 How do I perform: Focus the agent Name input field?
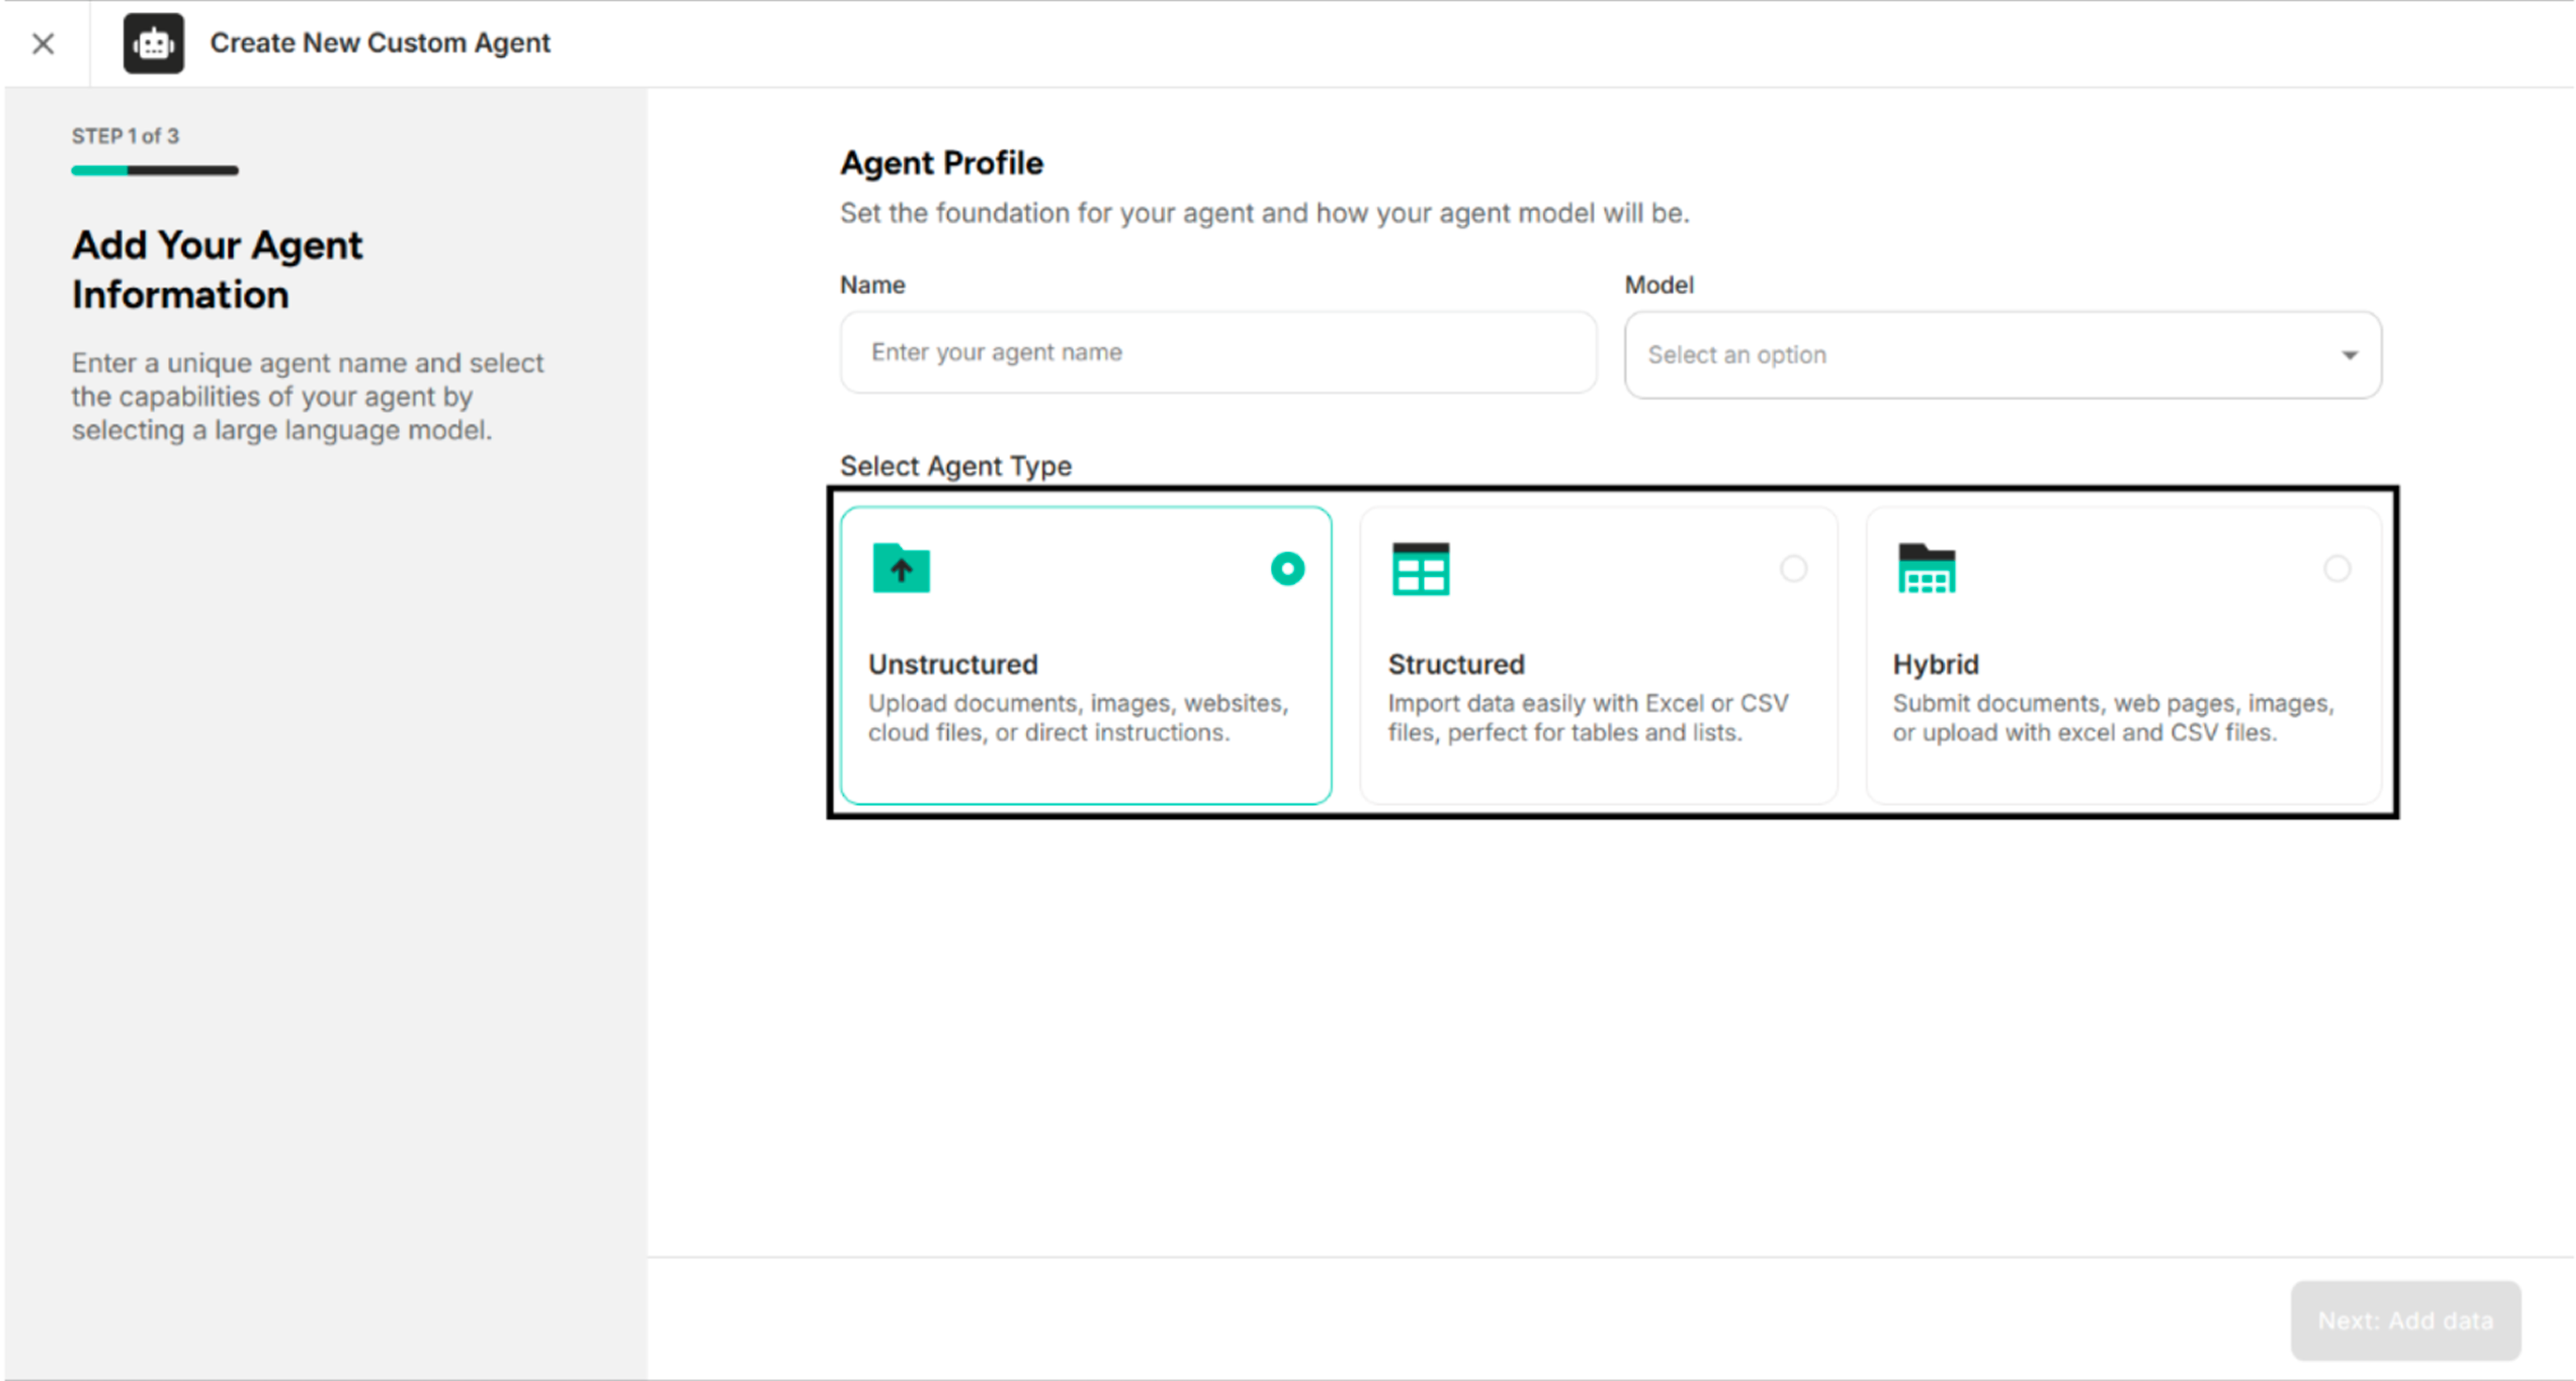[x=1218, y=352]
